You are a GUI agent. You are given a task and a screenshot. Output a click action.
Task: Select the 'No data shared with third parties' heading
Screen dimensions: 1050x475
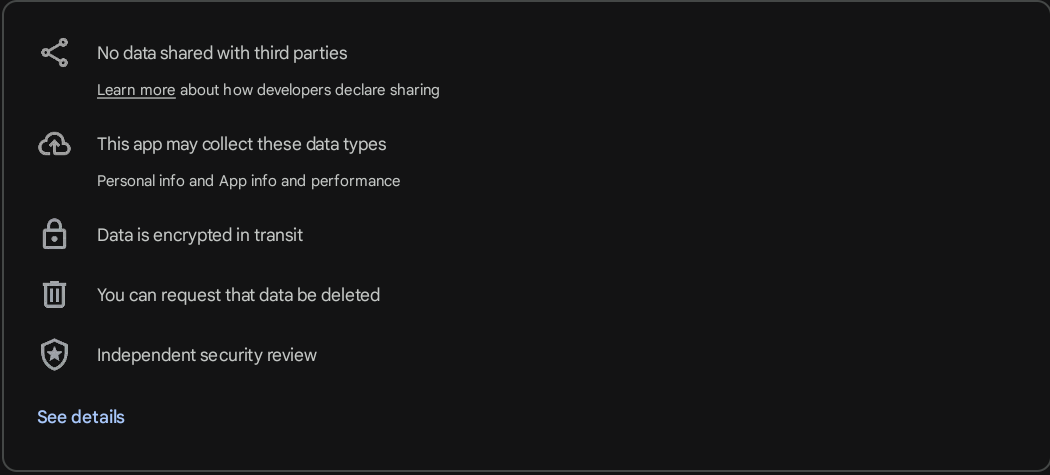[222, 53]
